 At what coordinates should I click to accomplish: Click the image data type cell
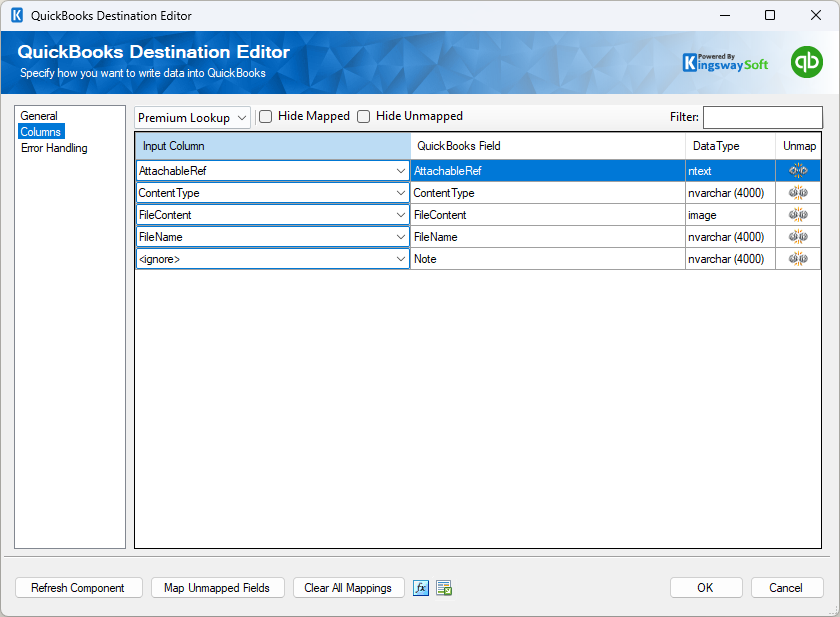tap(730, 215)
